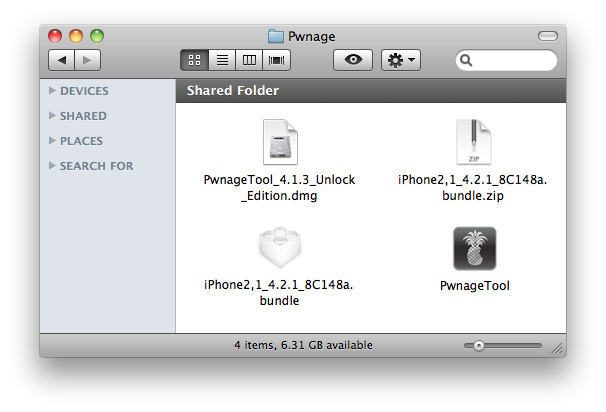The image size is (606, 412).
Task: Click the Pwnage folder icon in title bar
Action: click(276, 36)
